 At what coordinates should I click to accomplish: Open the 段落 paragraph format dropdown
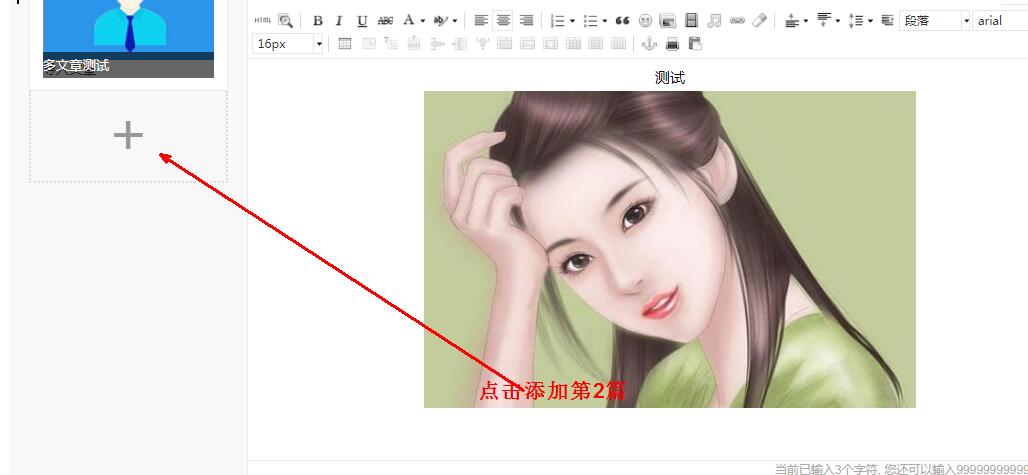click(x=934, y=20)
